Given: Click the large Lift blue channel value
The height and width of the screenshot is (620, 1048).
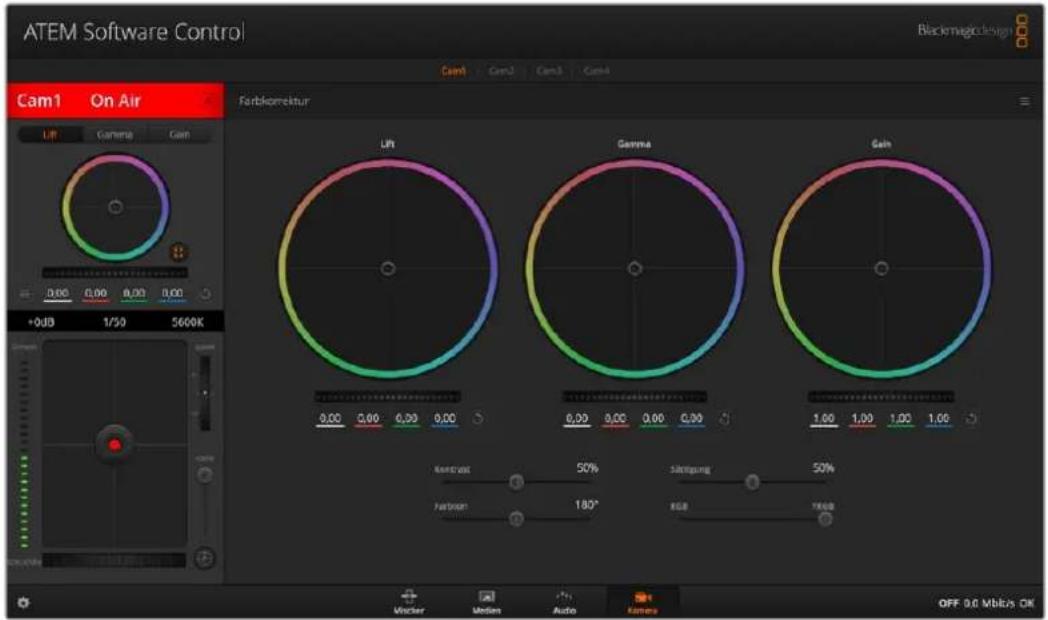Looking at the screenshot, I should point(444,420).
